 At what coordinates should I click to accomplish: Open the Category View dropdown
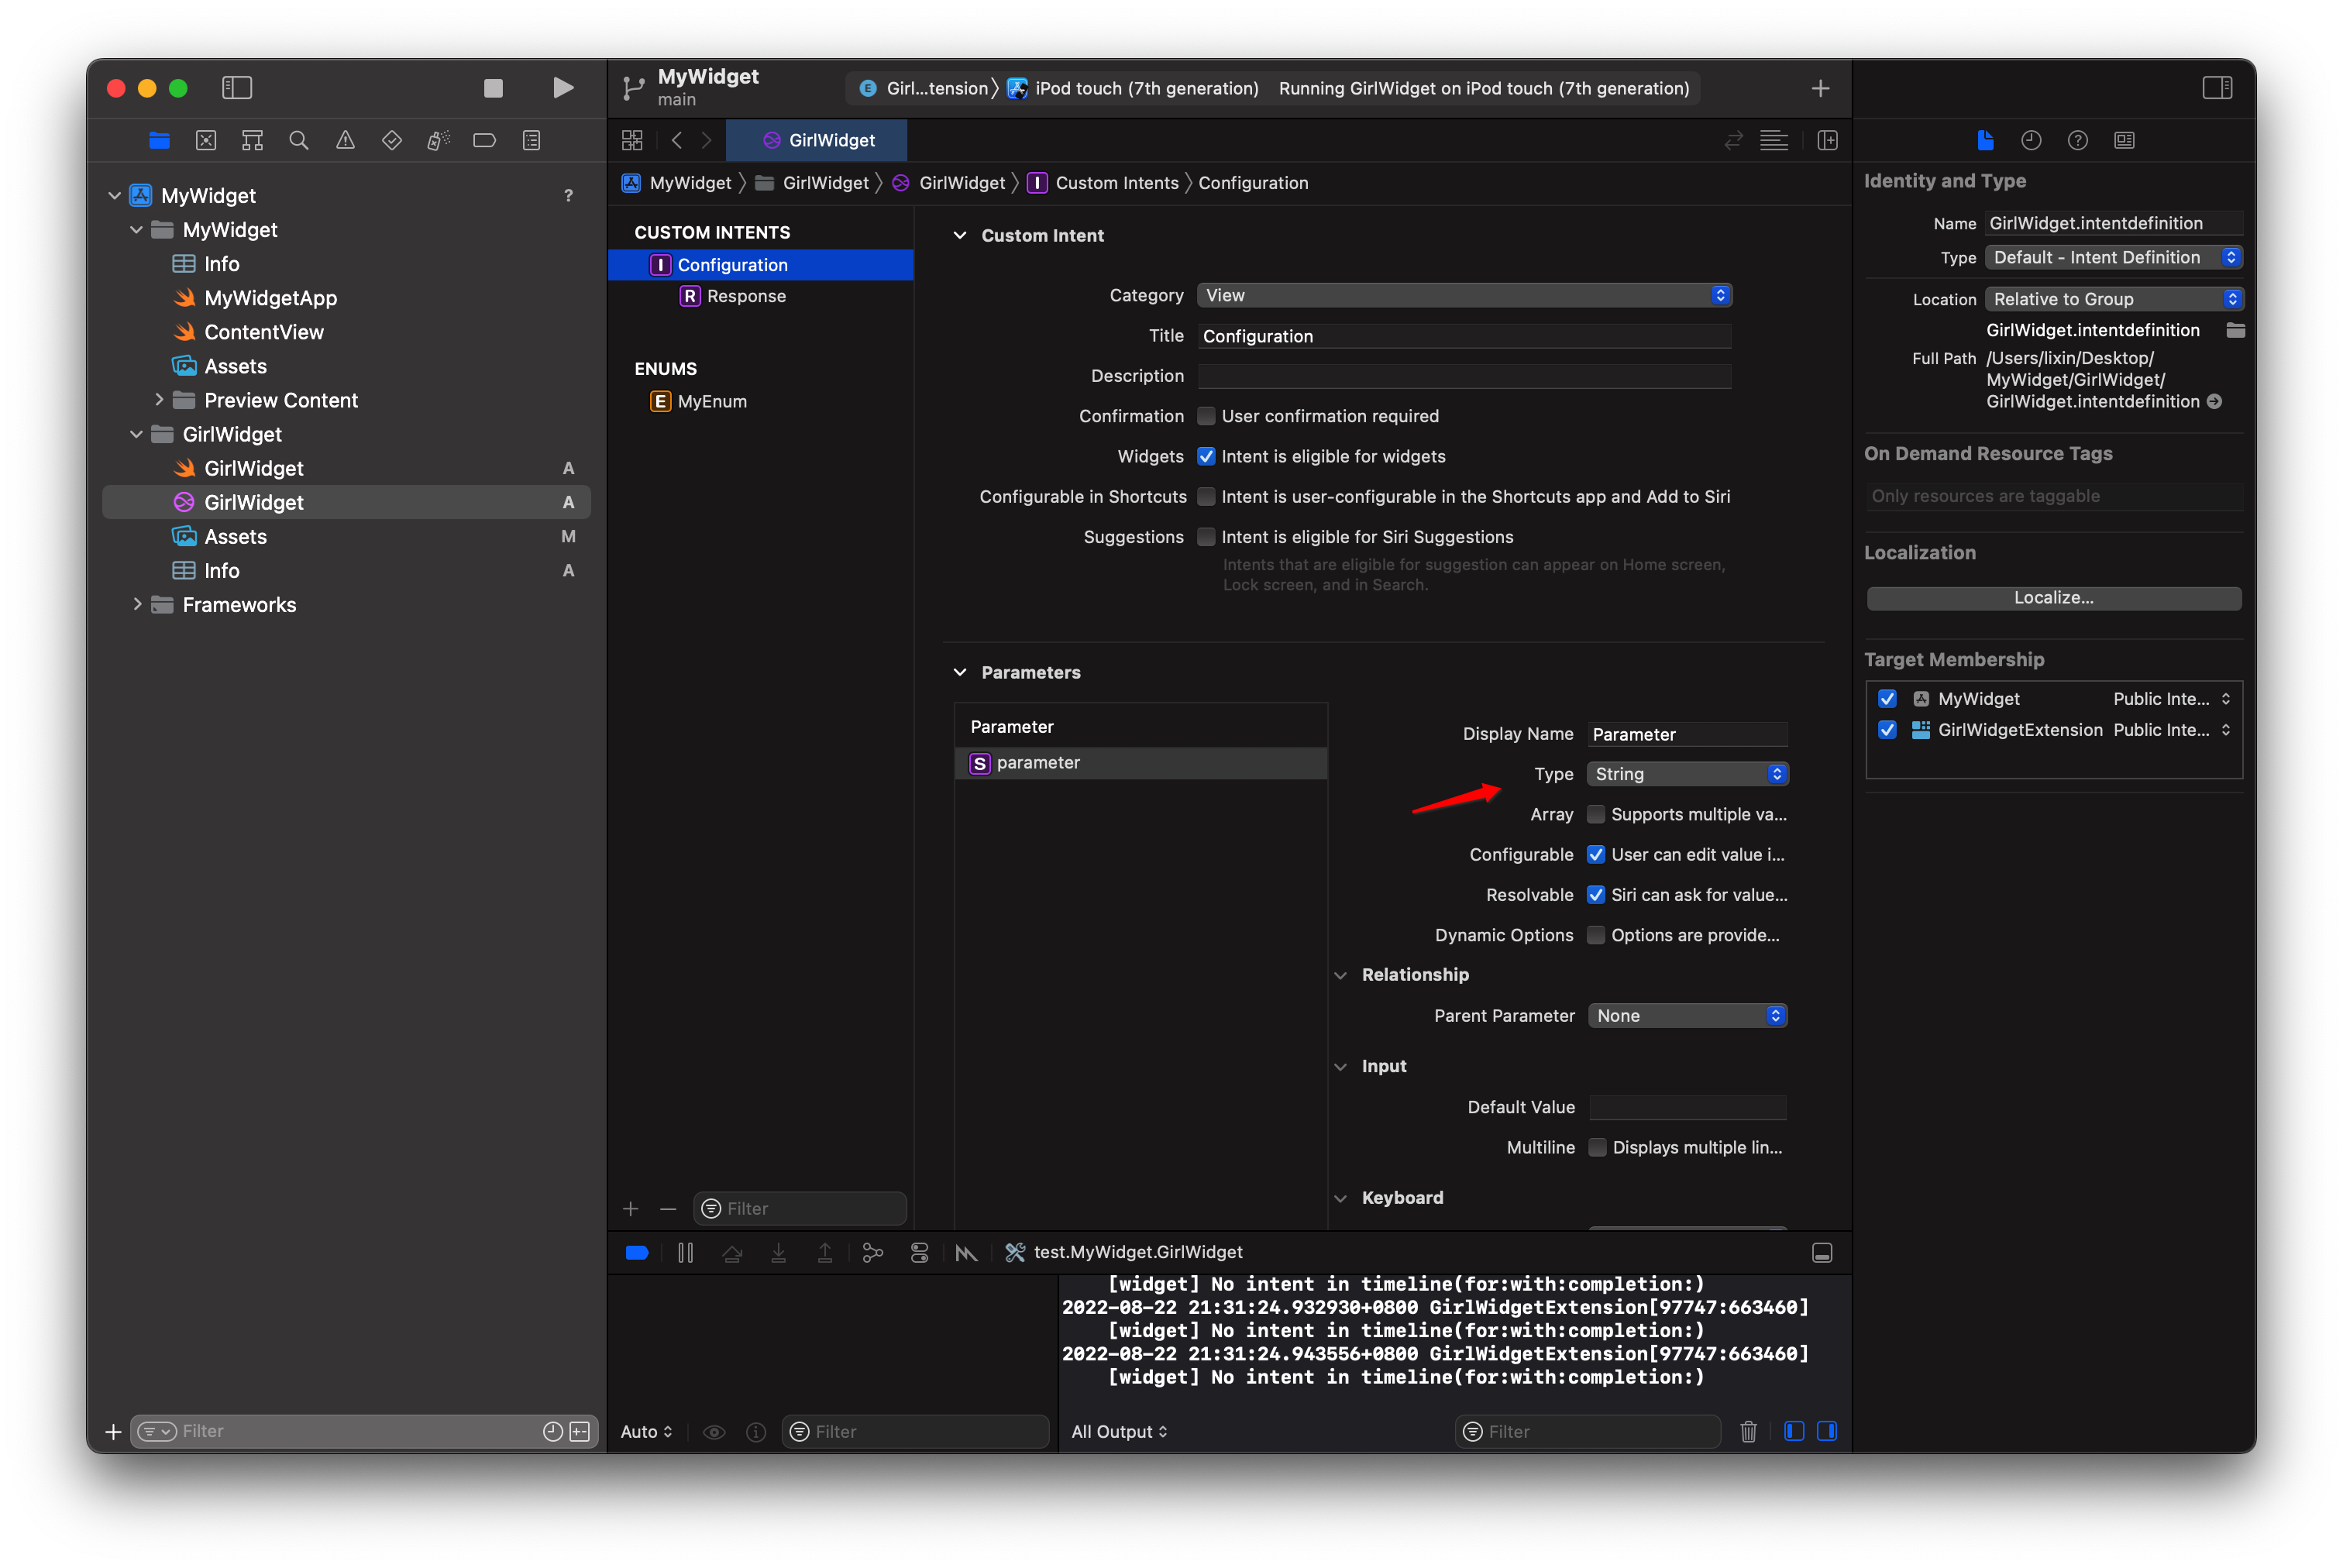(1464, 295)
